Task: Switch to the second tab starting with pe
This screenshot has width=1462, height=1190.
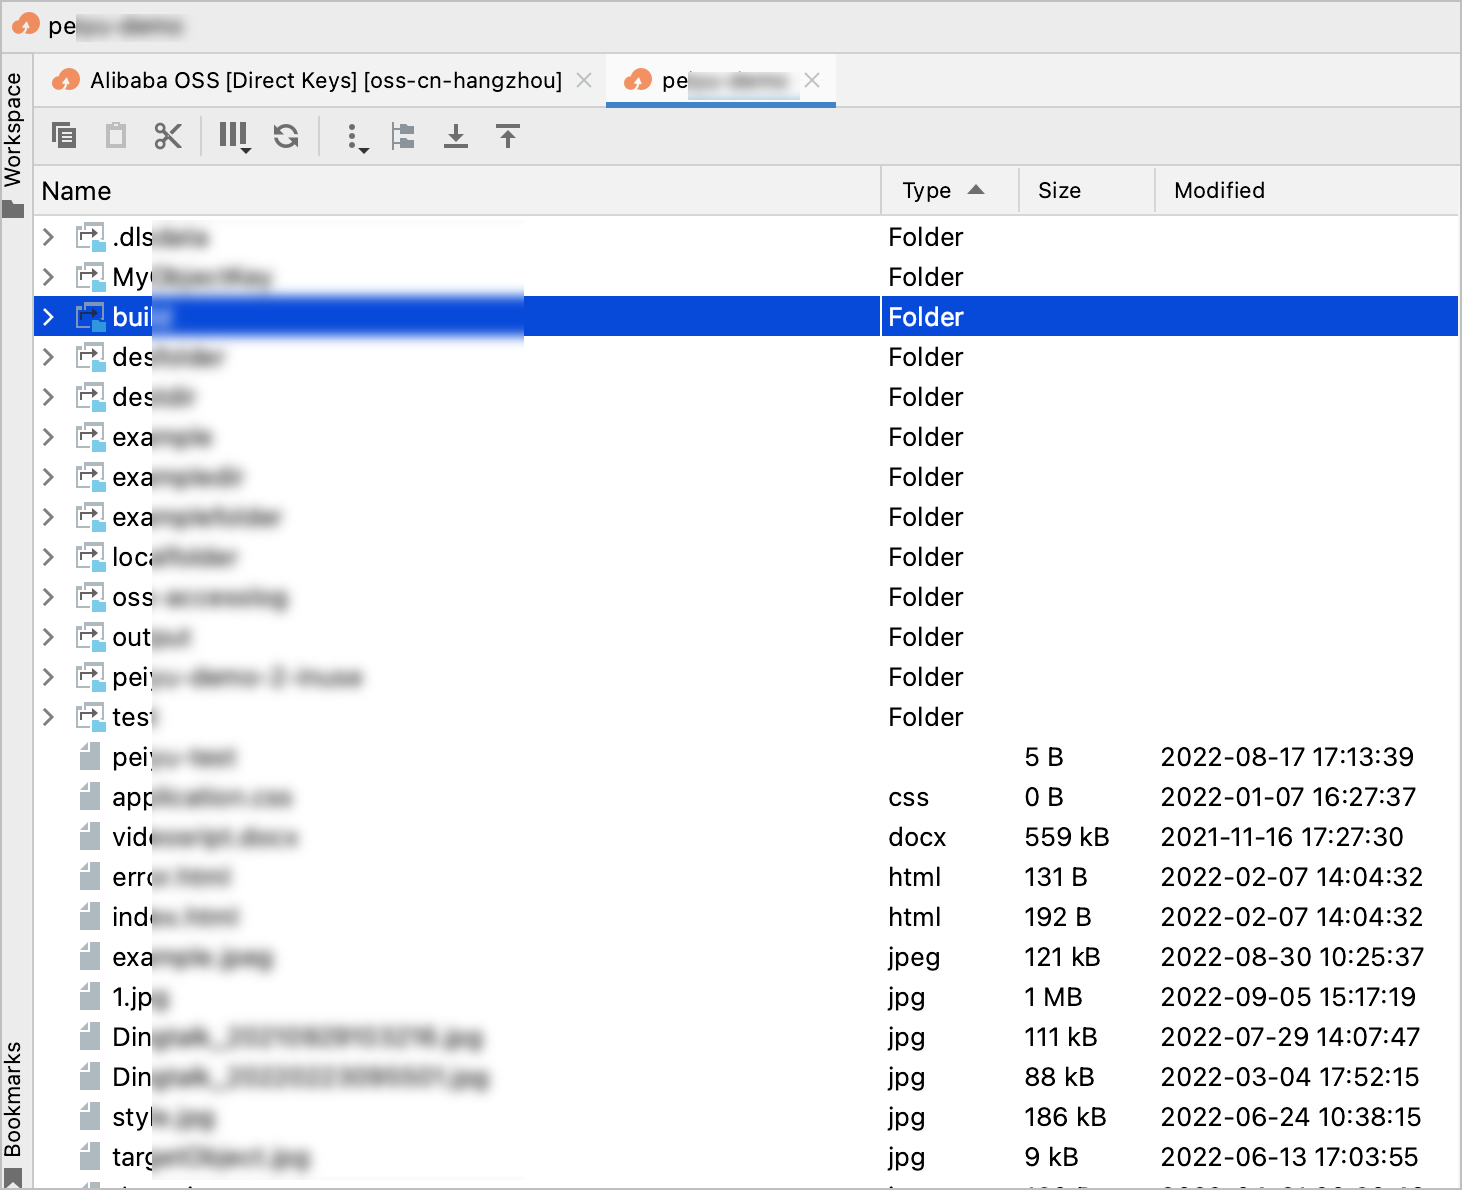Action: pos(722,80)
